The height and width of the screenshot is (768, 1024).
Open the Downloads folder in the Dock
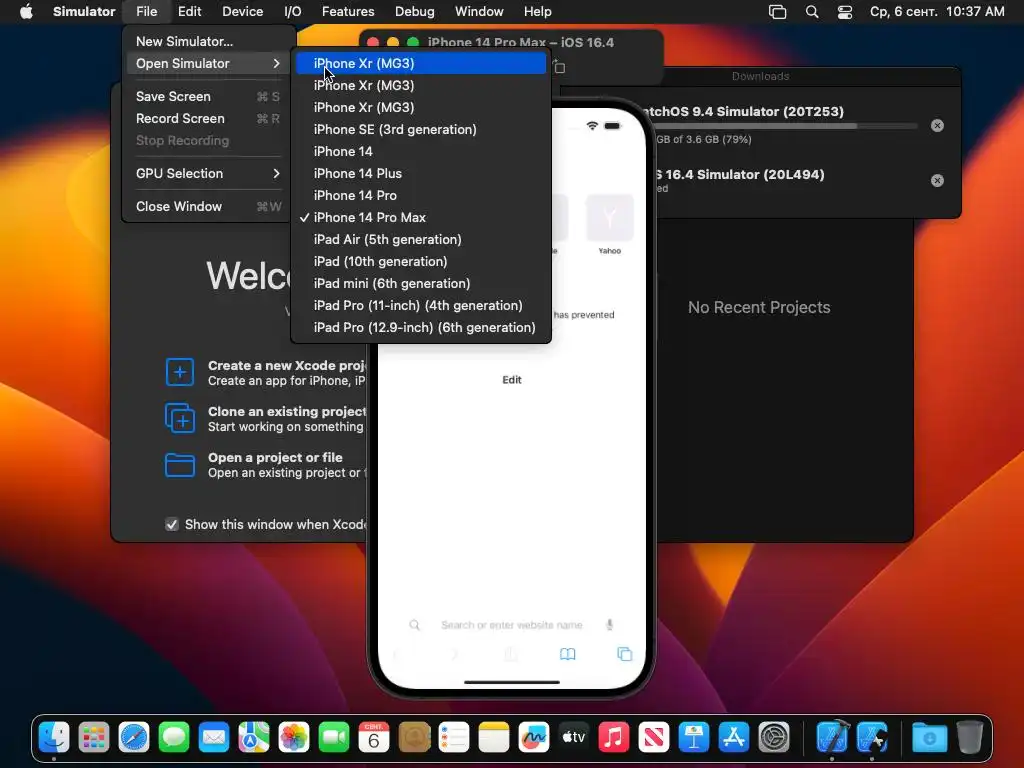(x=929, y=738)
